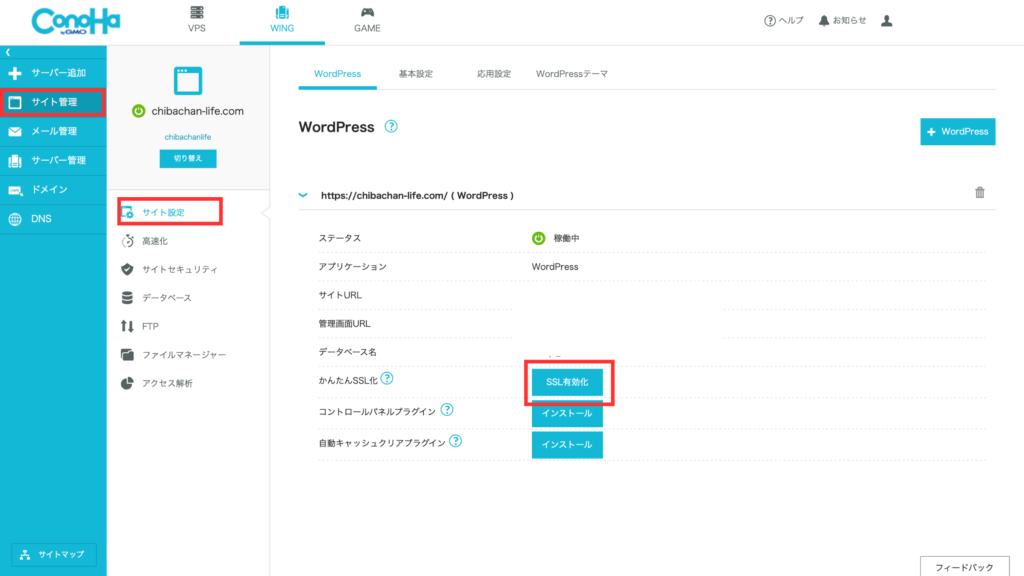1024x576 pixels.
Task: Click the + WordPress add button
Action: [957, 132]
